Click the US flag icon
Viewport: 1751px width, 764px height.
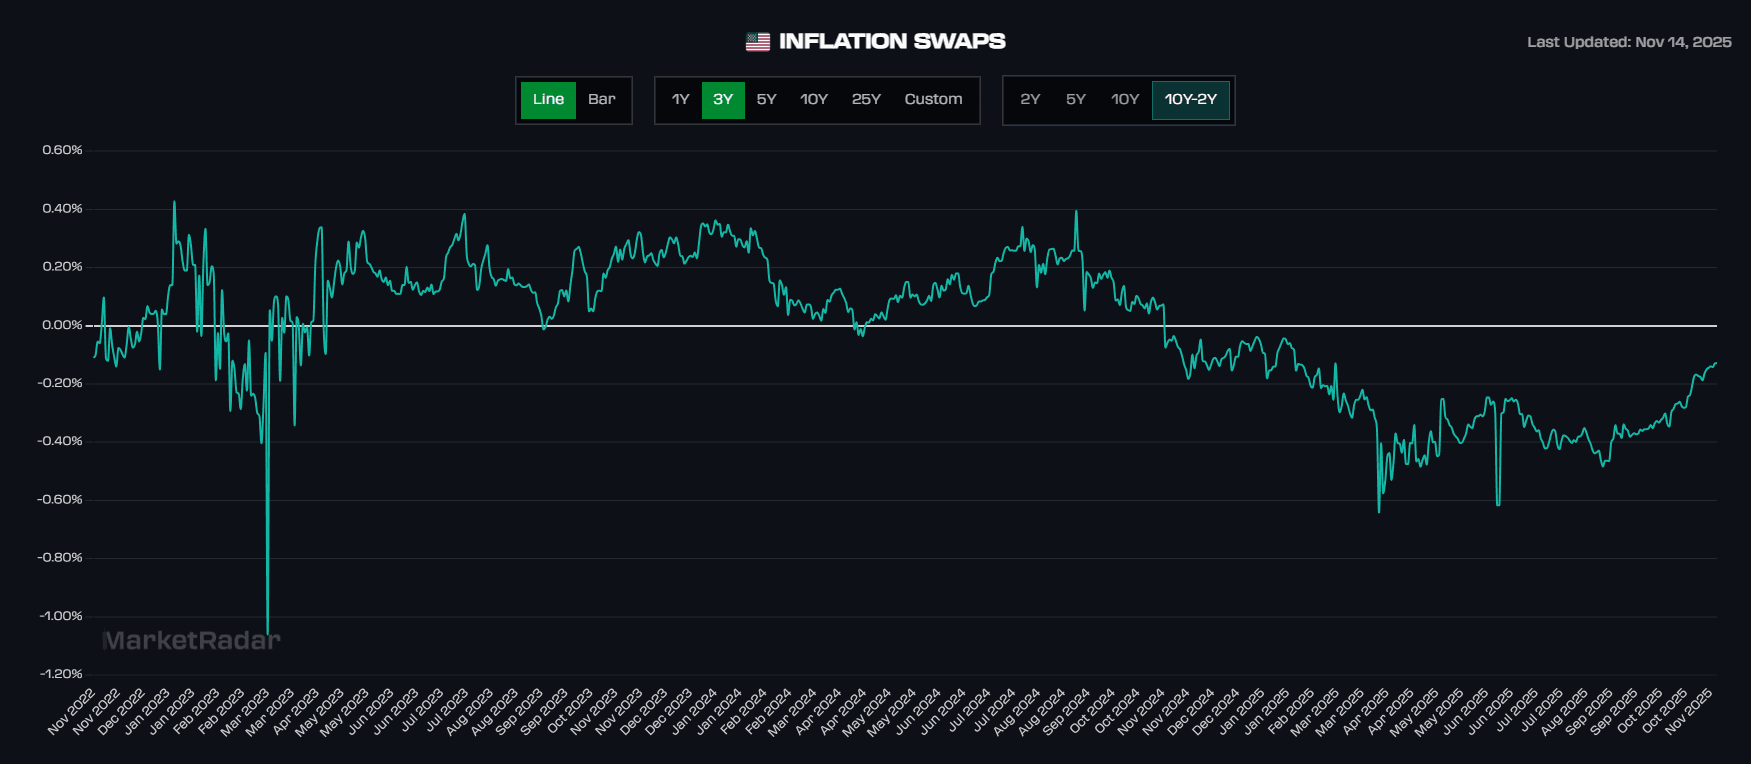pyautogui.click(x=758, y=42)
